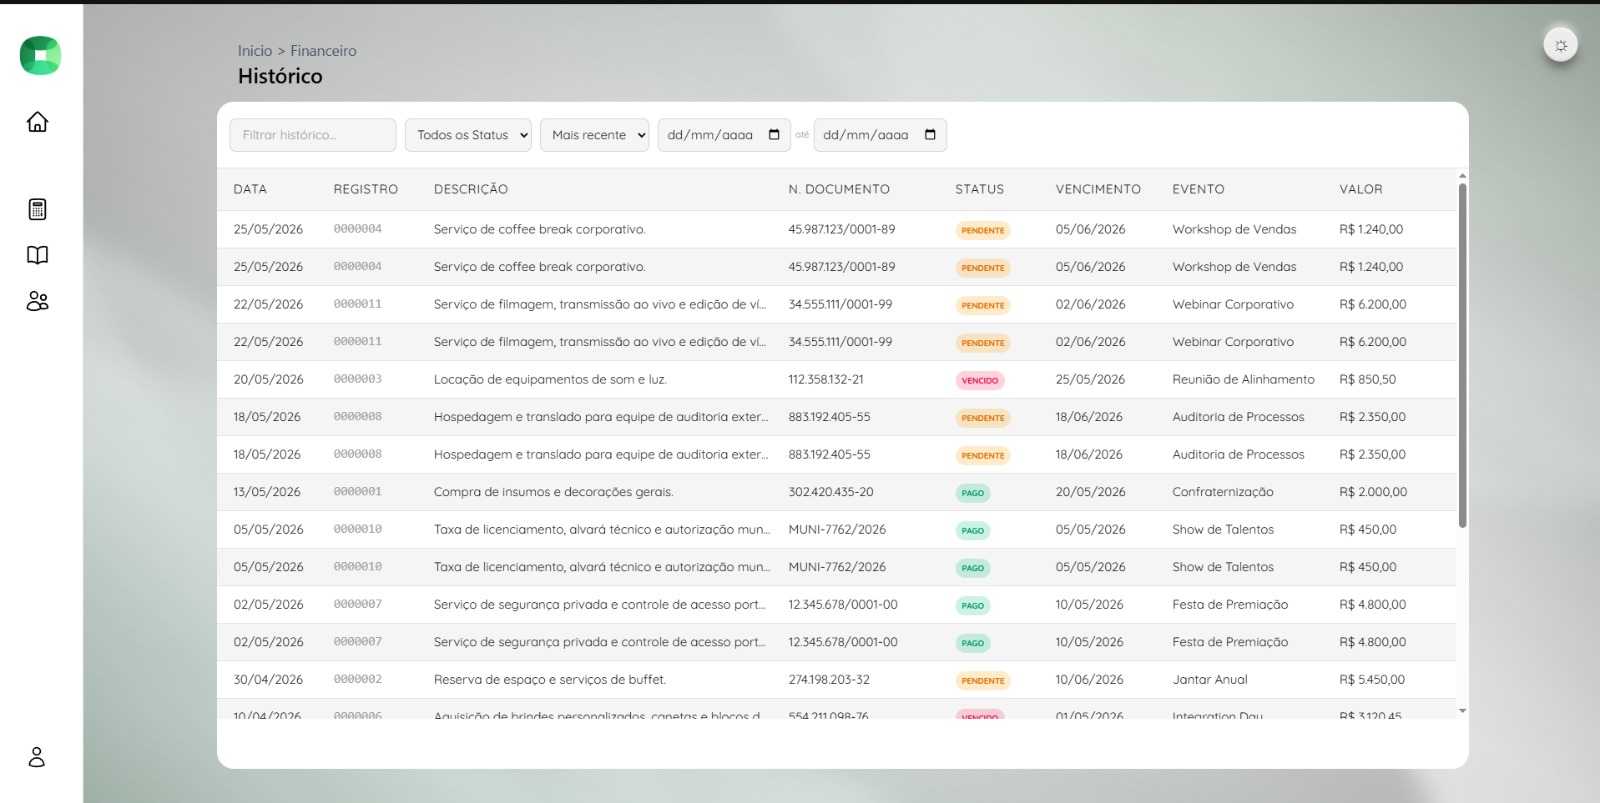
Task: Open the book icon in sidebar
Action: (37, 255)
